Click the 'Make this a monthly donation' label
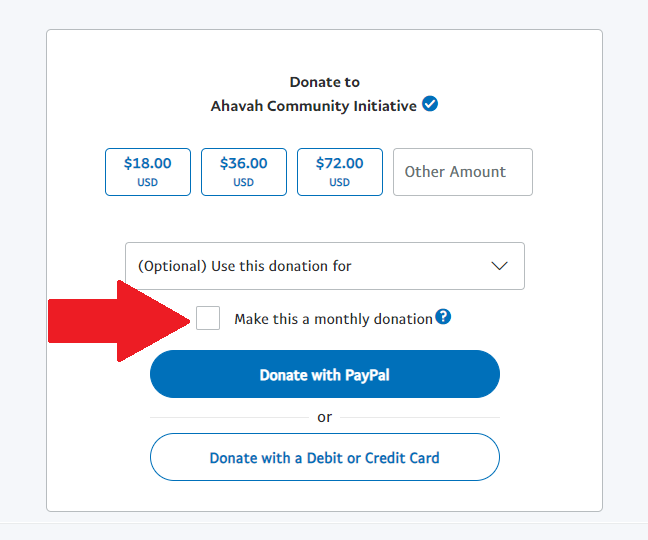The image size is (648, 540). [333, 319]
